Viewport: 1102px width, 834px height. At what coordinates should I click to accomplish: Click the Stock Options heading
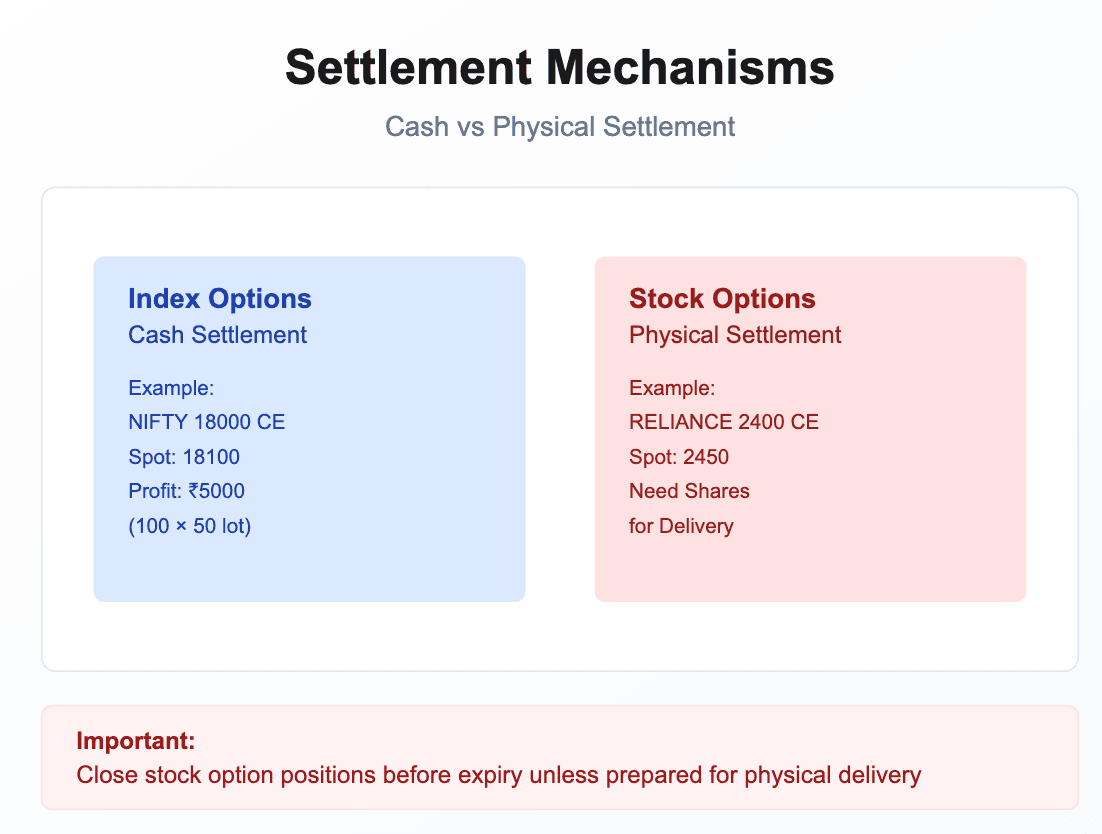click(722, 299)
